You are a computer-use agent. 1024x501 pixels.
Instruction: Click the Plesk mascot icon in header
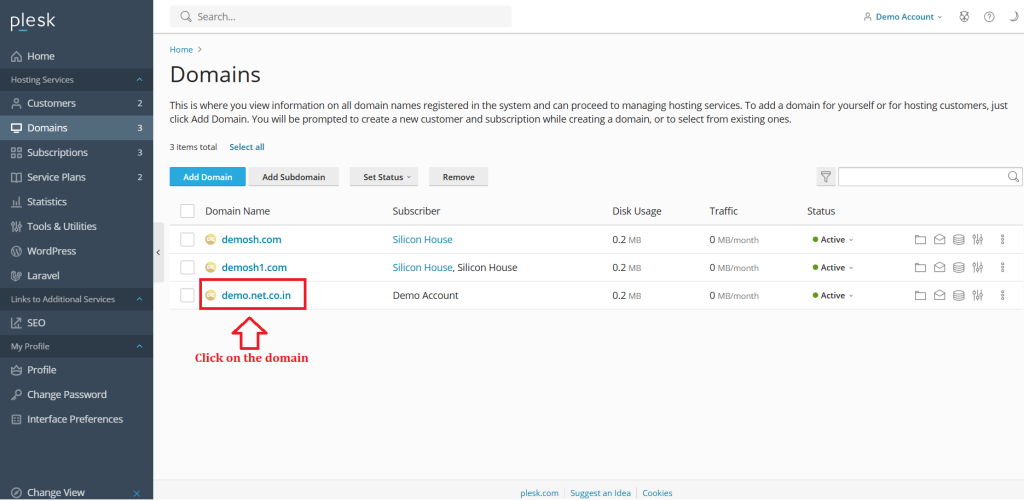pyautogui.click(x=964, y=17)
